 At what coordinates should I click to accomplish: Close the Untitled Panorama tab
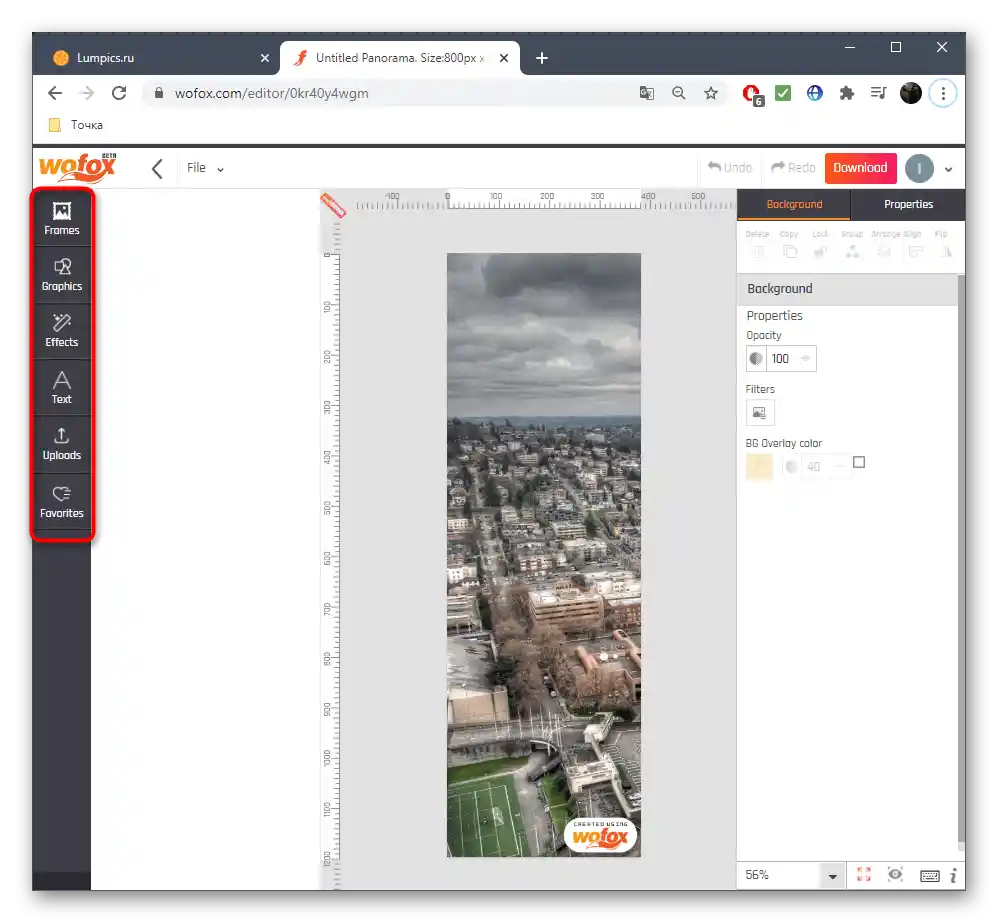click(504, 58)
